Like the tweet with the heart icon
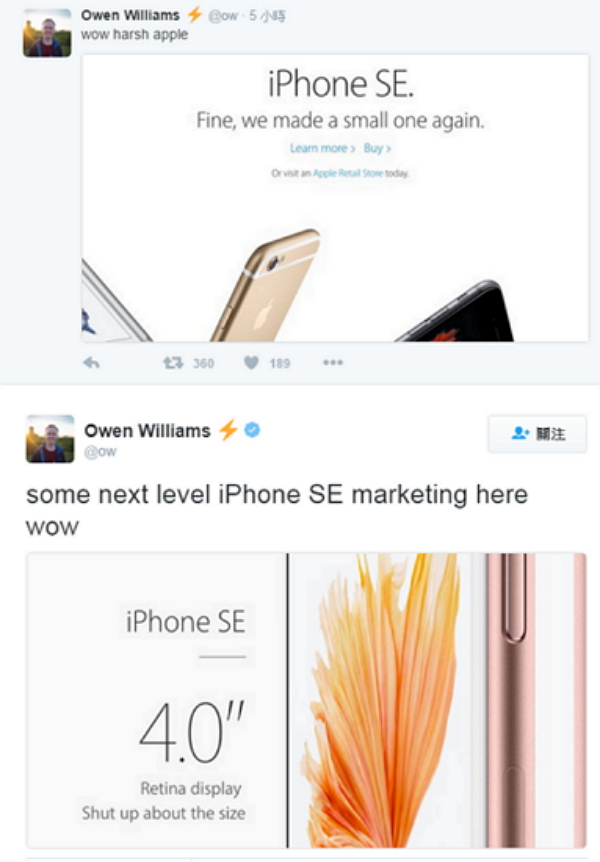The image size is (600, 862). click(251, 363)
